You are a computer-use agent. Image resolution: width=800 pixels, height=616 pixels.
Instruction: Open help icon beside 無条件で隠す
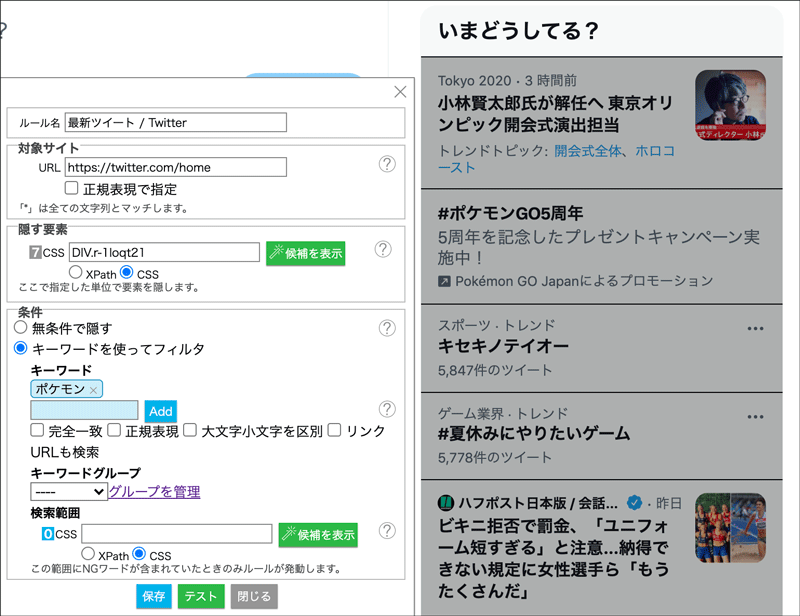[x=387, y=328]
